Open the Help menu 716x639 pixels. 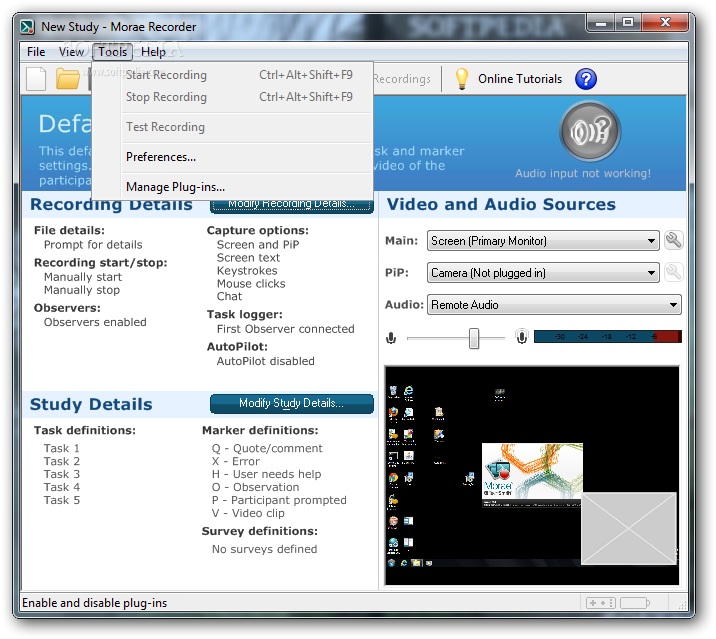pos(153,52)
